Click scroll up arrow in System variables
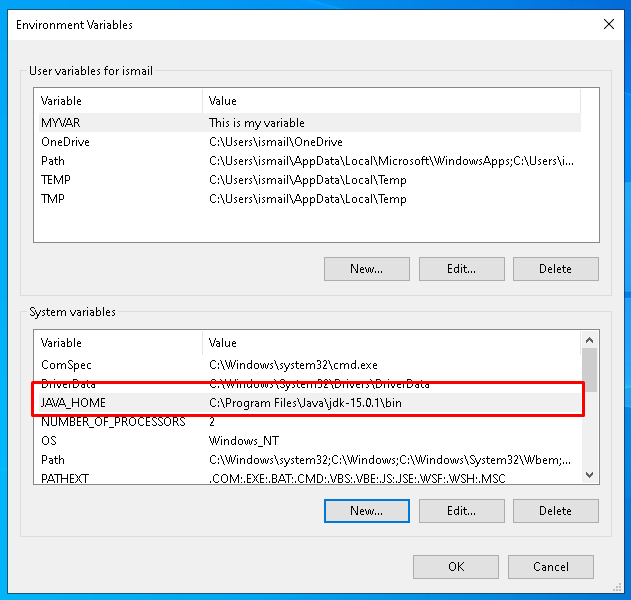Viewport: 631px width, 600px height. click(x=590, y=340)
